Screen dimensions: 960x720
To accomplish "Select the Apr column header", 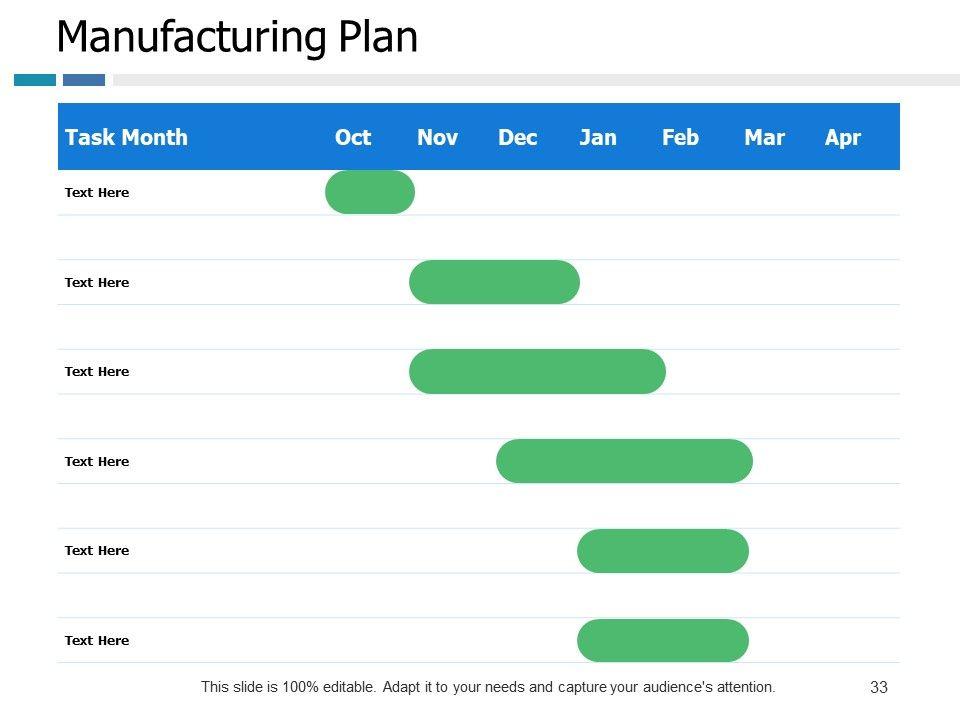I will [843, 138].
